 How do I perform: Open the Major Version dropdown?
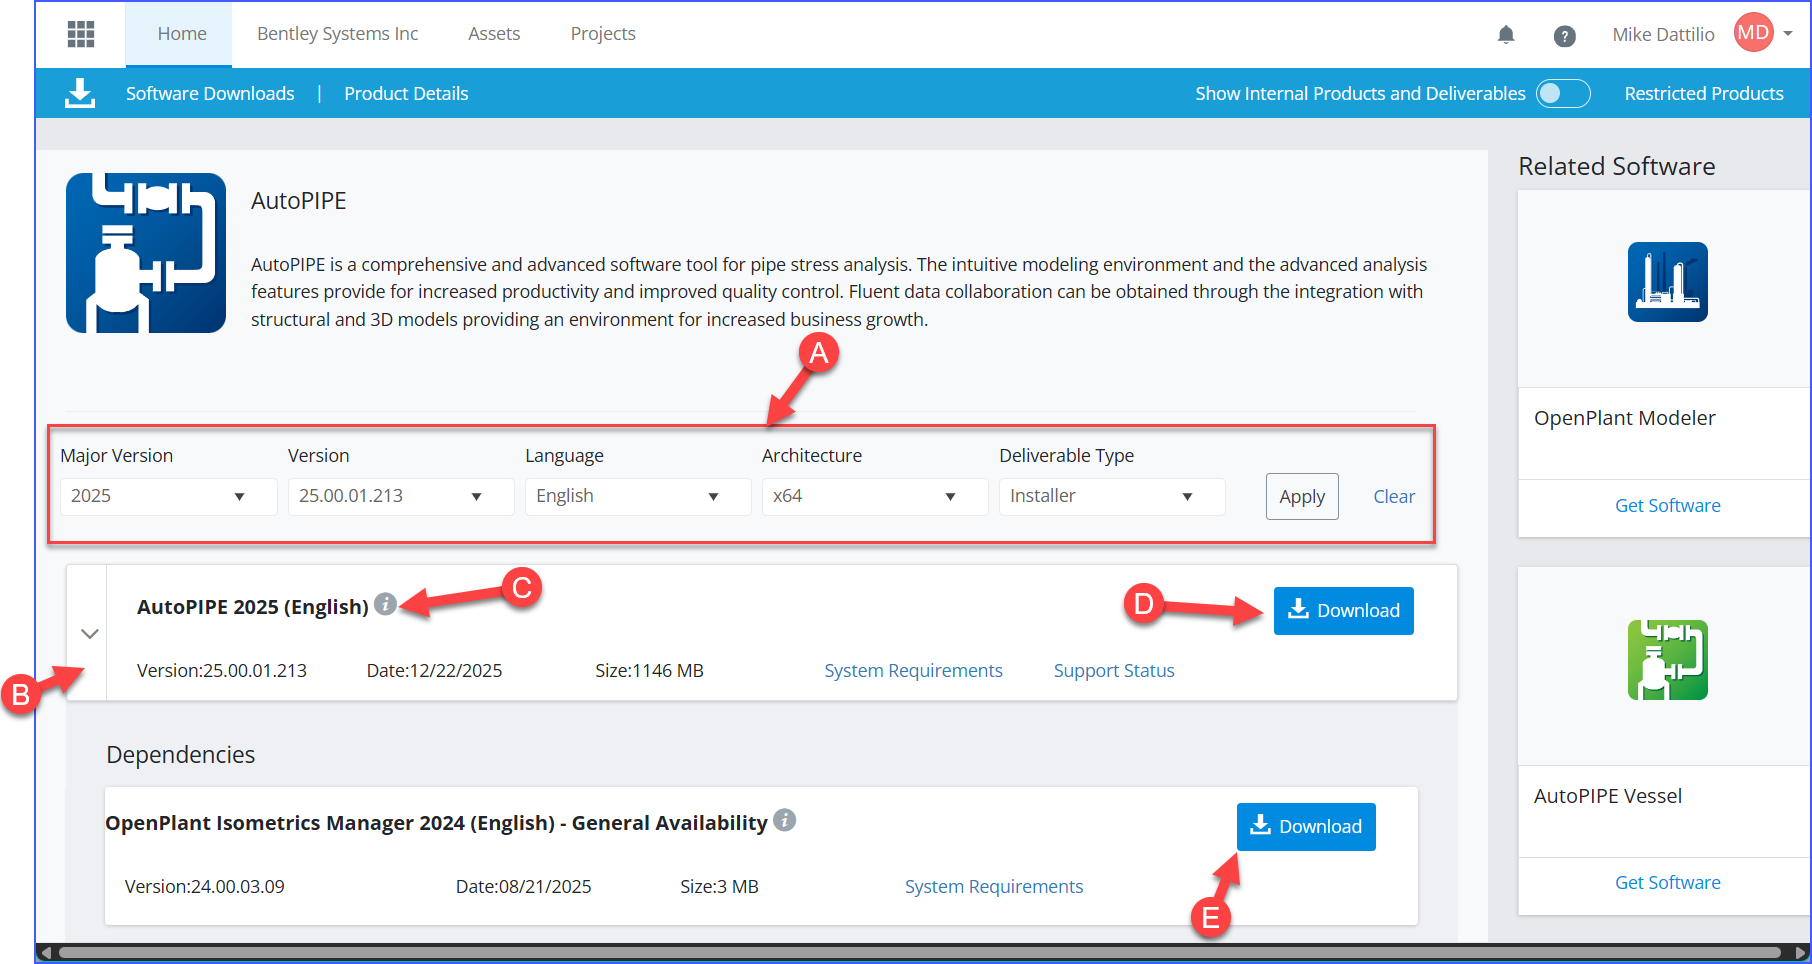pos(168,496)
